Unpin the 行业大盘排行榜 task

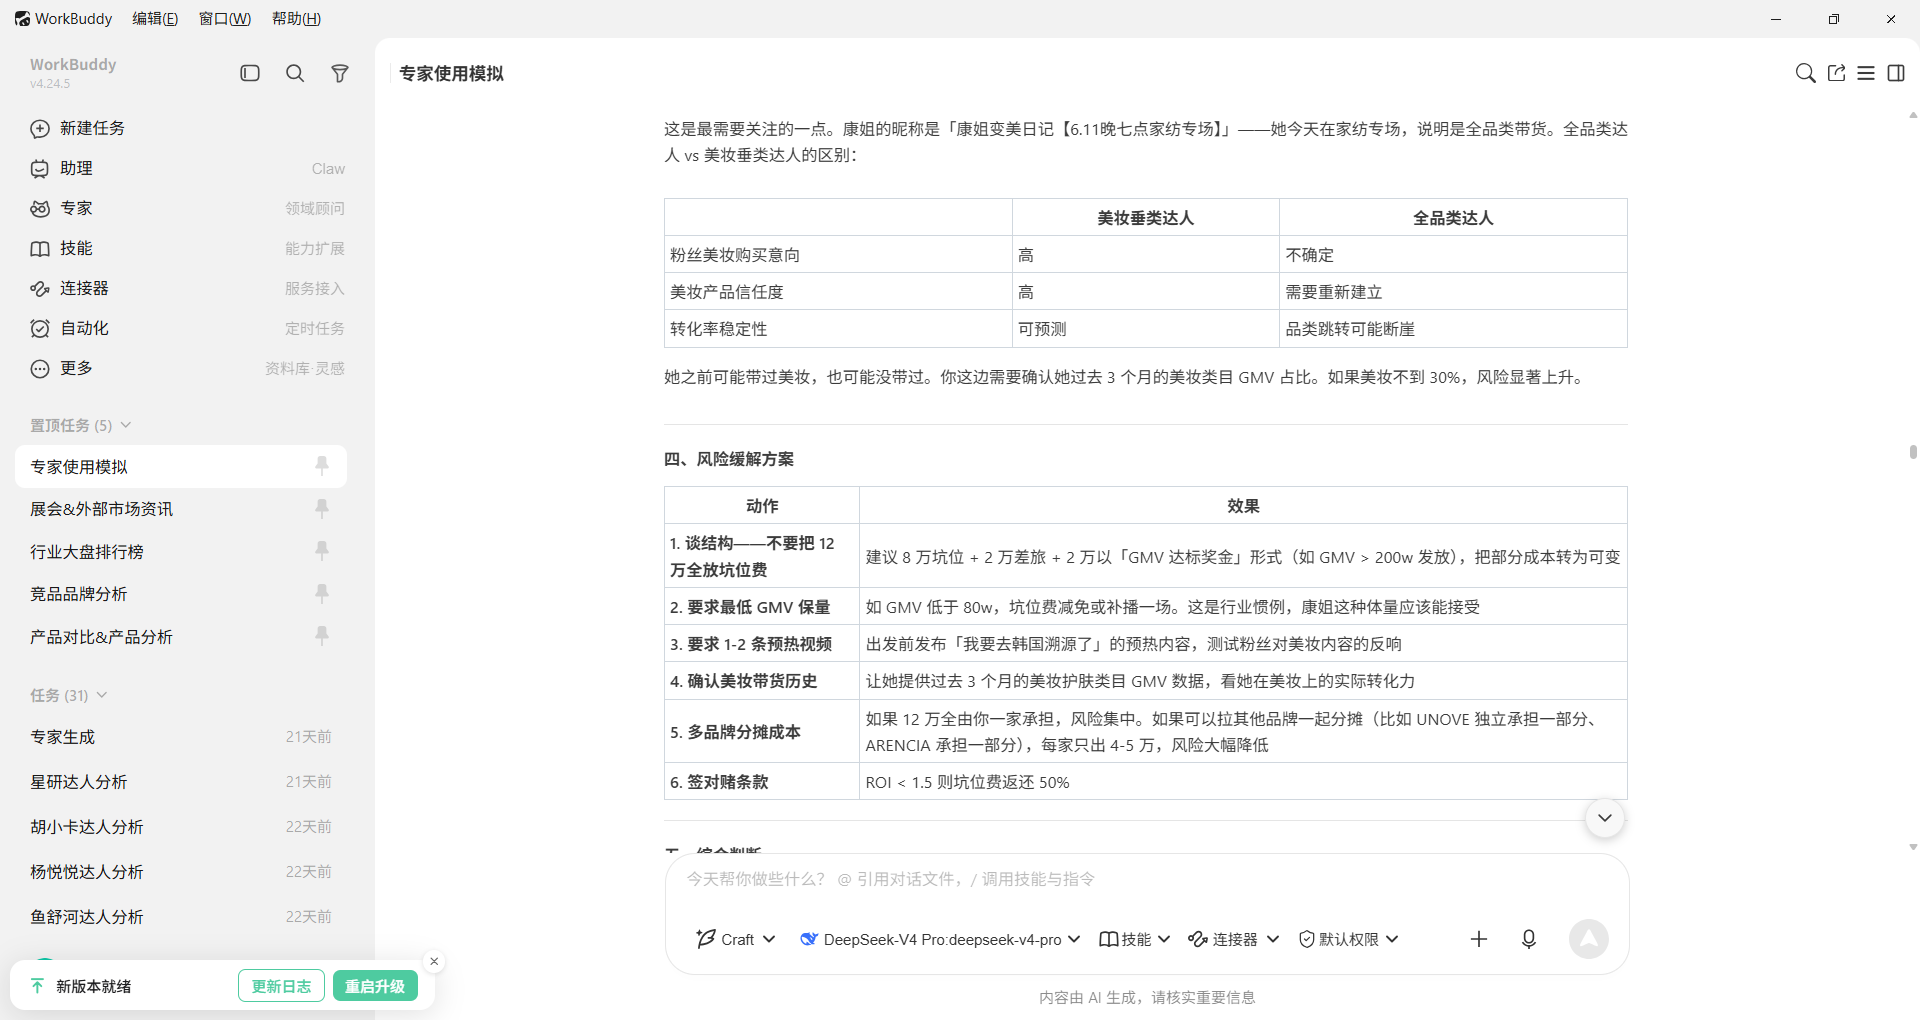(322, 550)
